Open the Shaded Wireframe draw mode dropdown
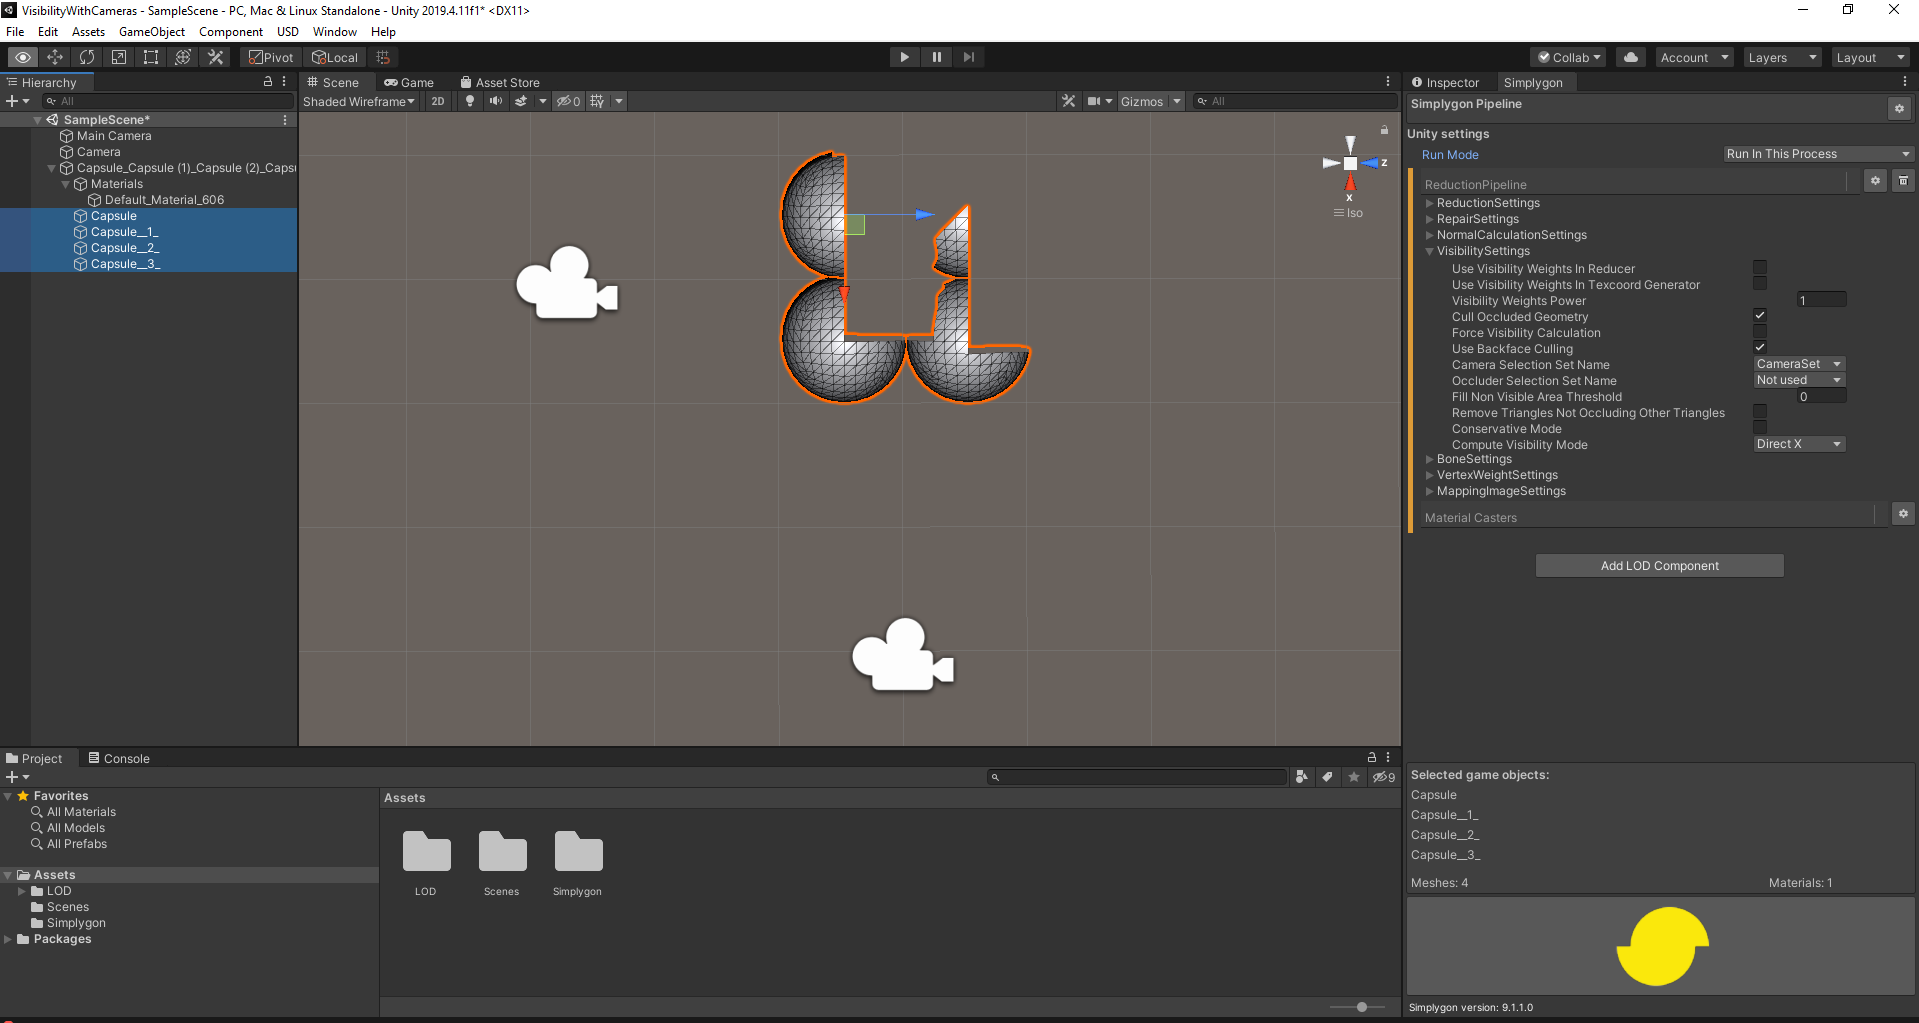This screenshot has height=1023, width=1919. coord(358,101)
